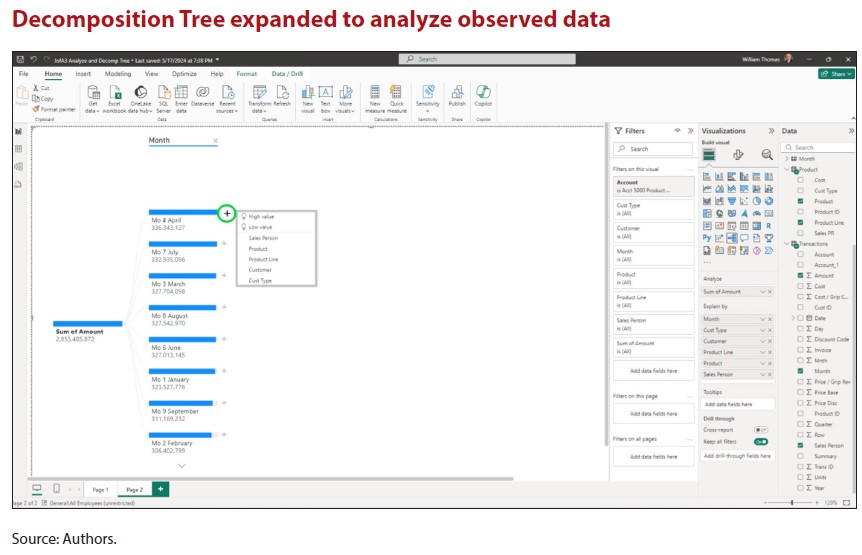
Task: Expand the Date hierarchy in Data pane
Action: (792, 318)
